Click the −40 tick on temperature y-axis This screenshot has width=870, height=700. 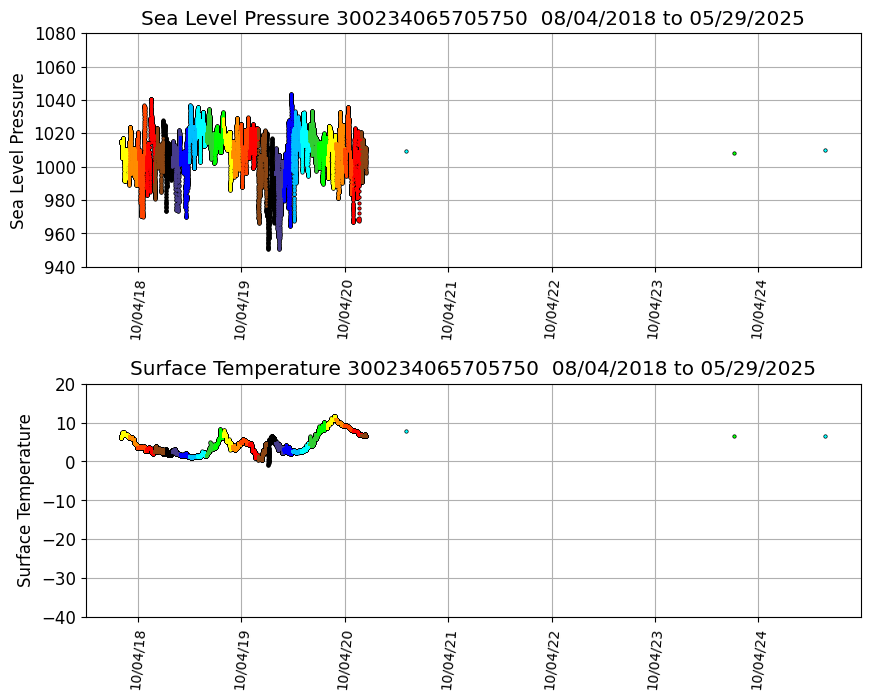coord(58,617)
